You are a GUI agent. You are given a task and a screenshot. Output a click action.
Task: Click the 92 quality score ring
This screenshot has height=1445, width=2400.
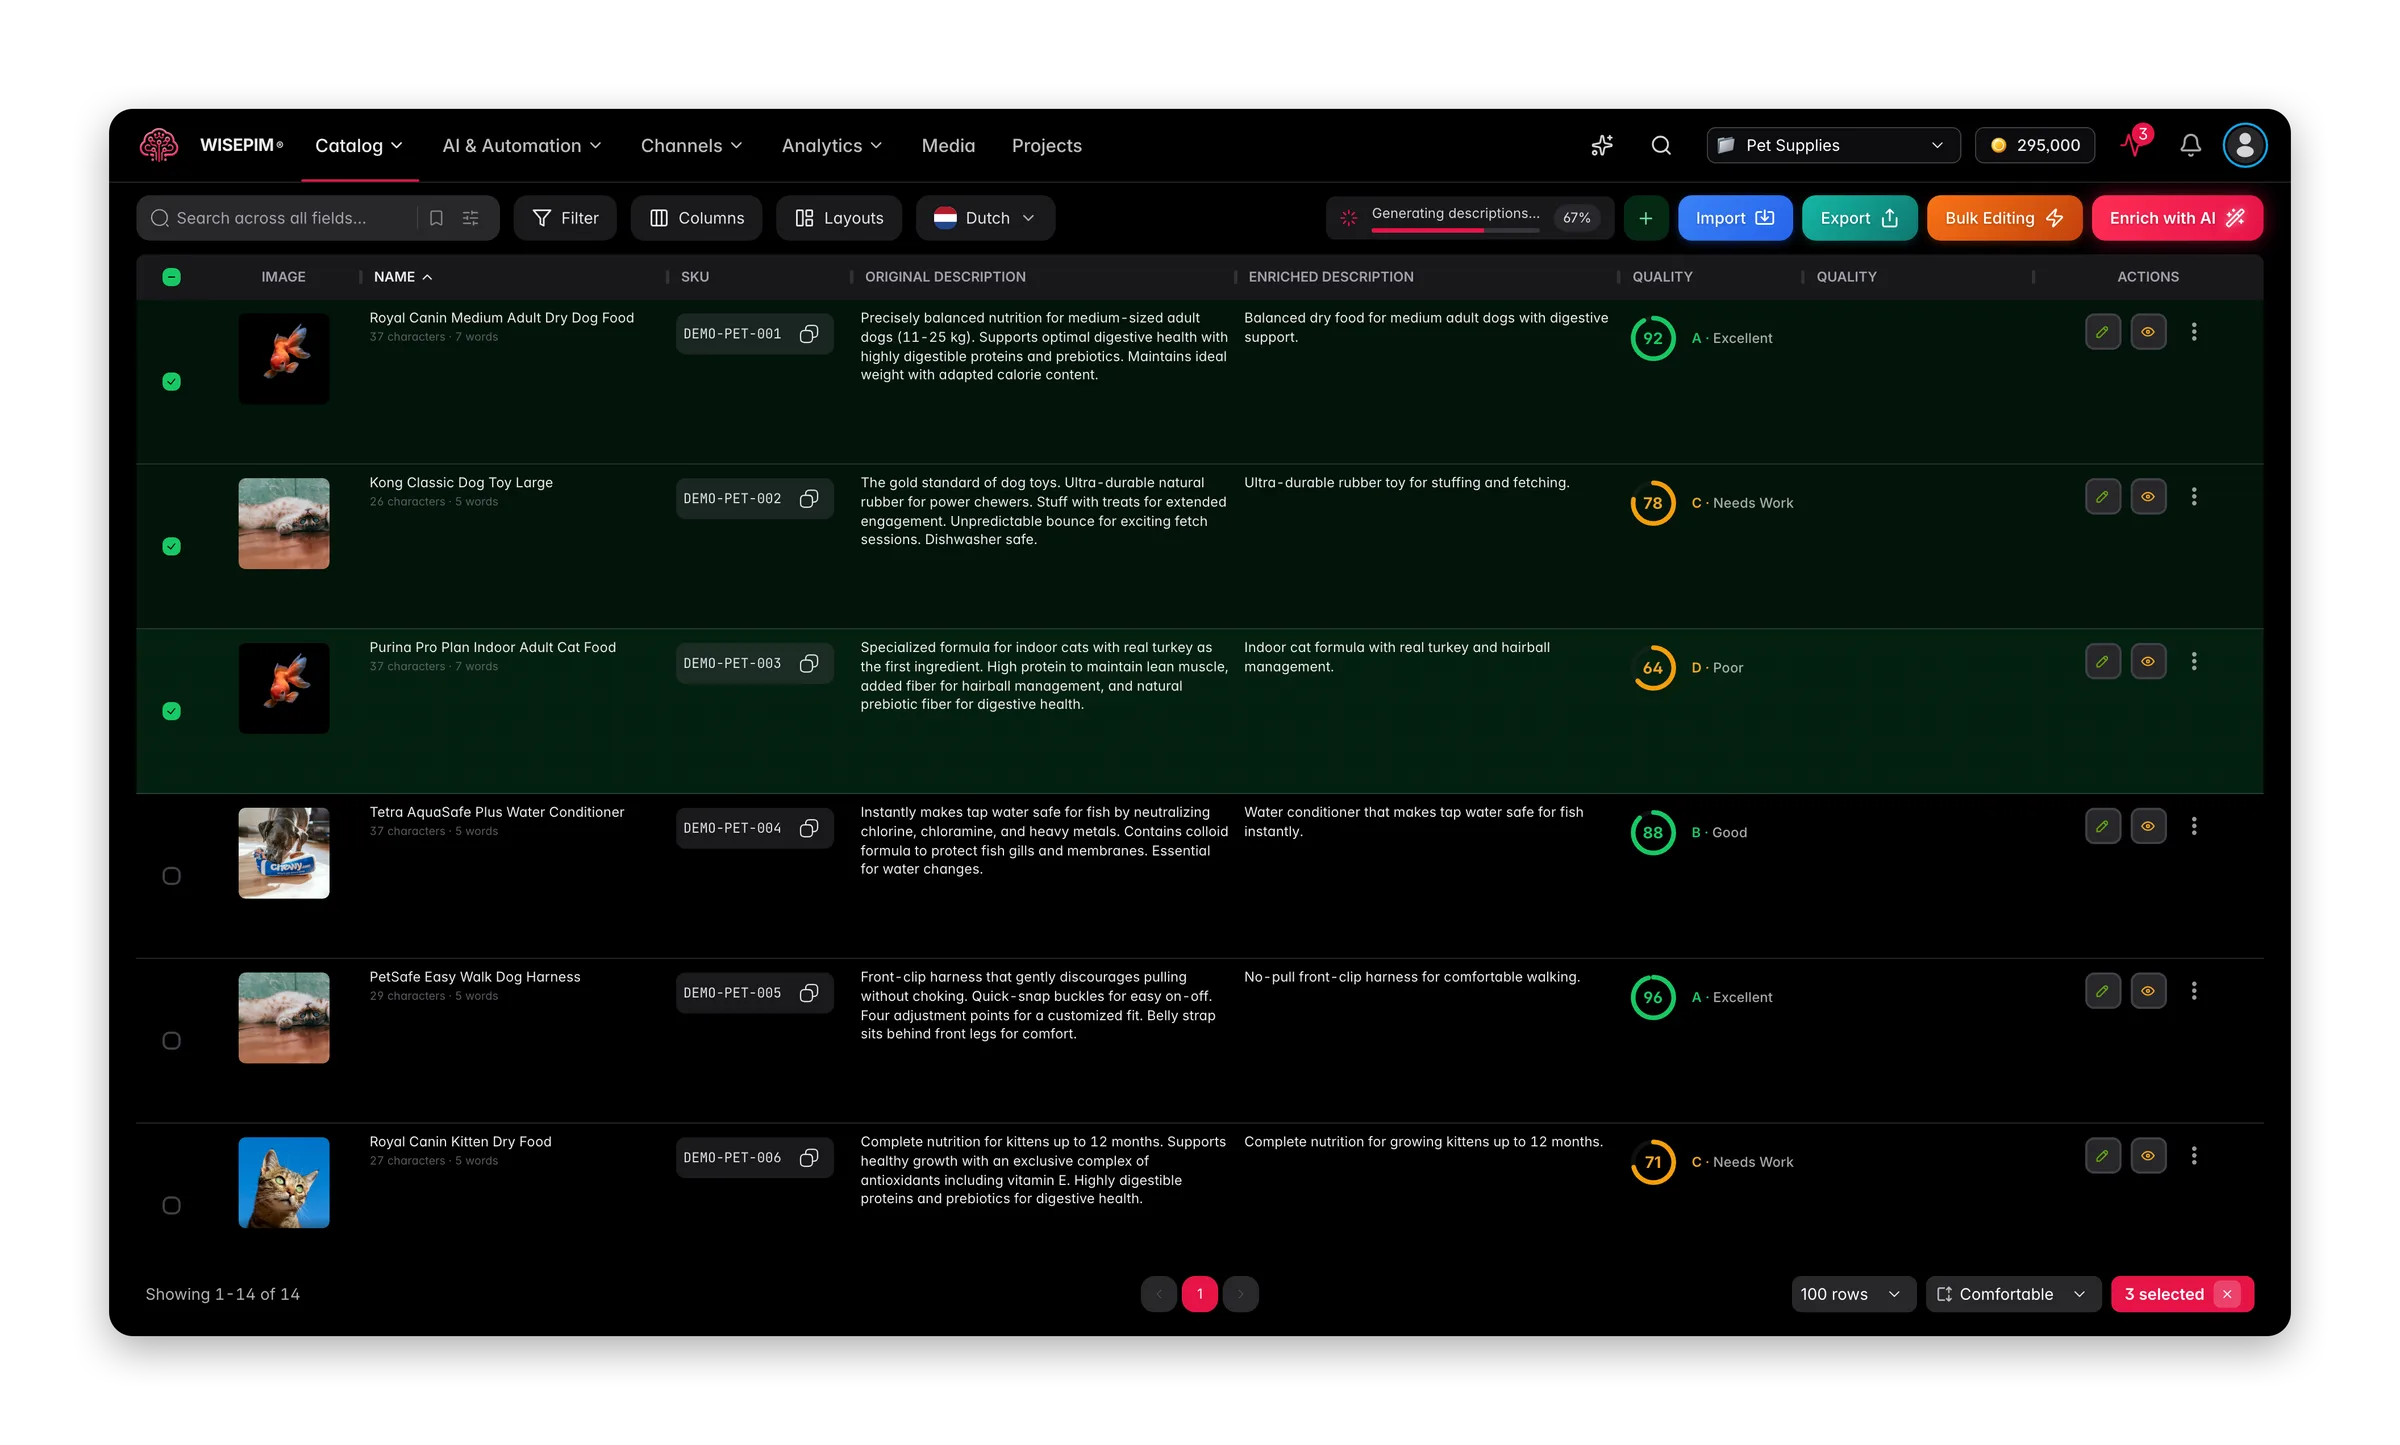[x=1653, y=338]
